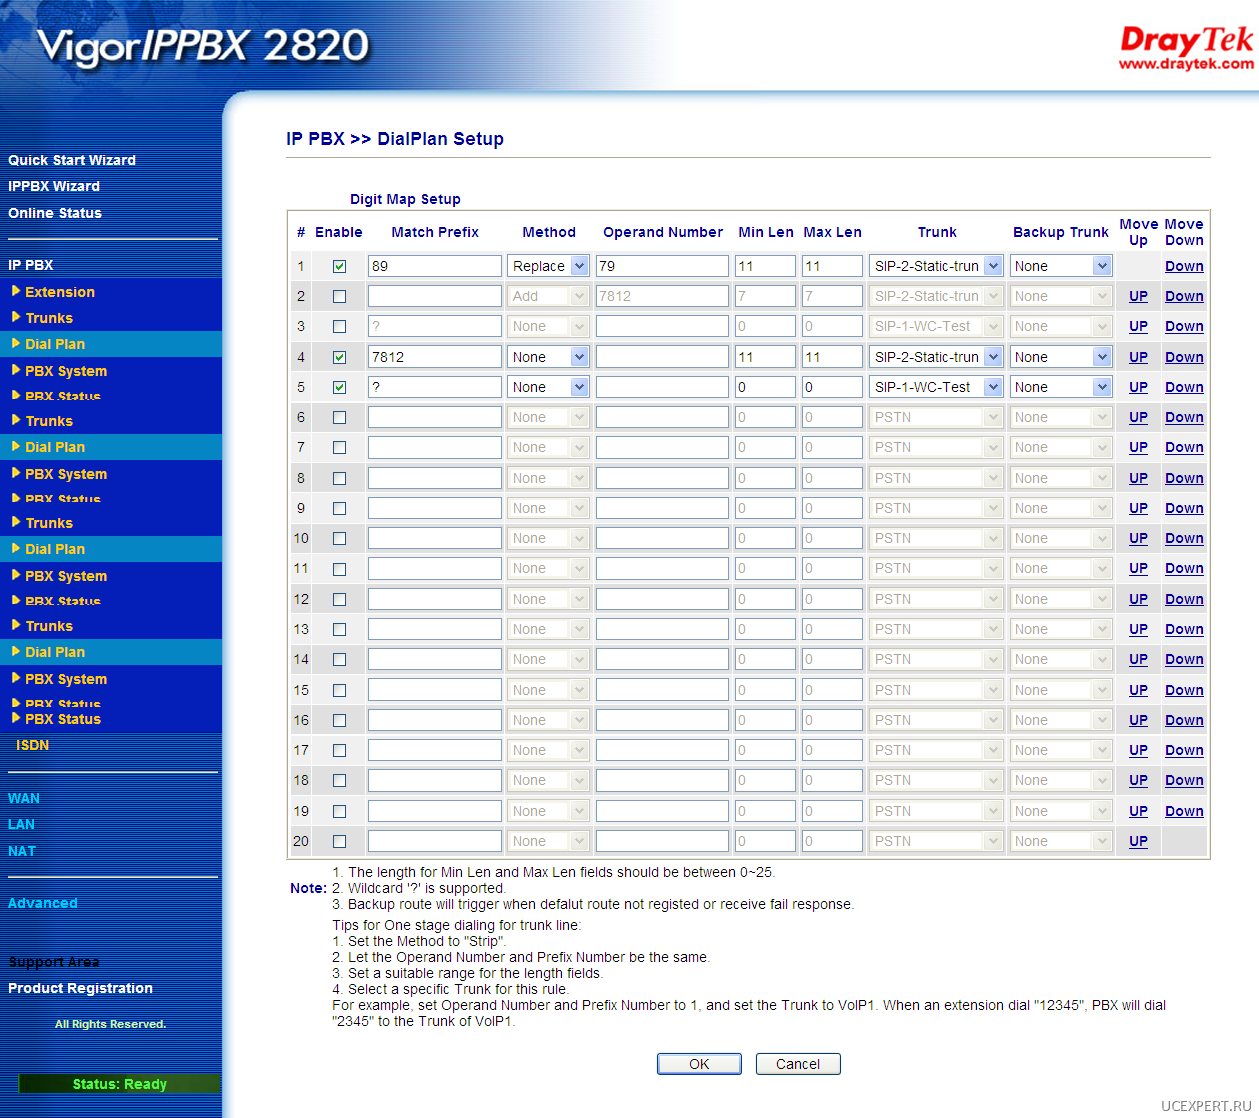
Task: Uncheck rule 5 Enable box
Action: pos(339,387)
